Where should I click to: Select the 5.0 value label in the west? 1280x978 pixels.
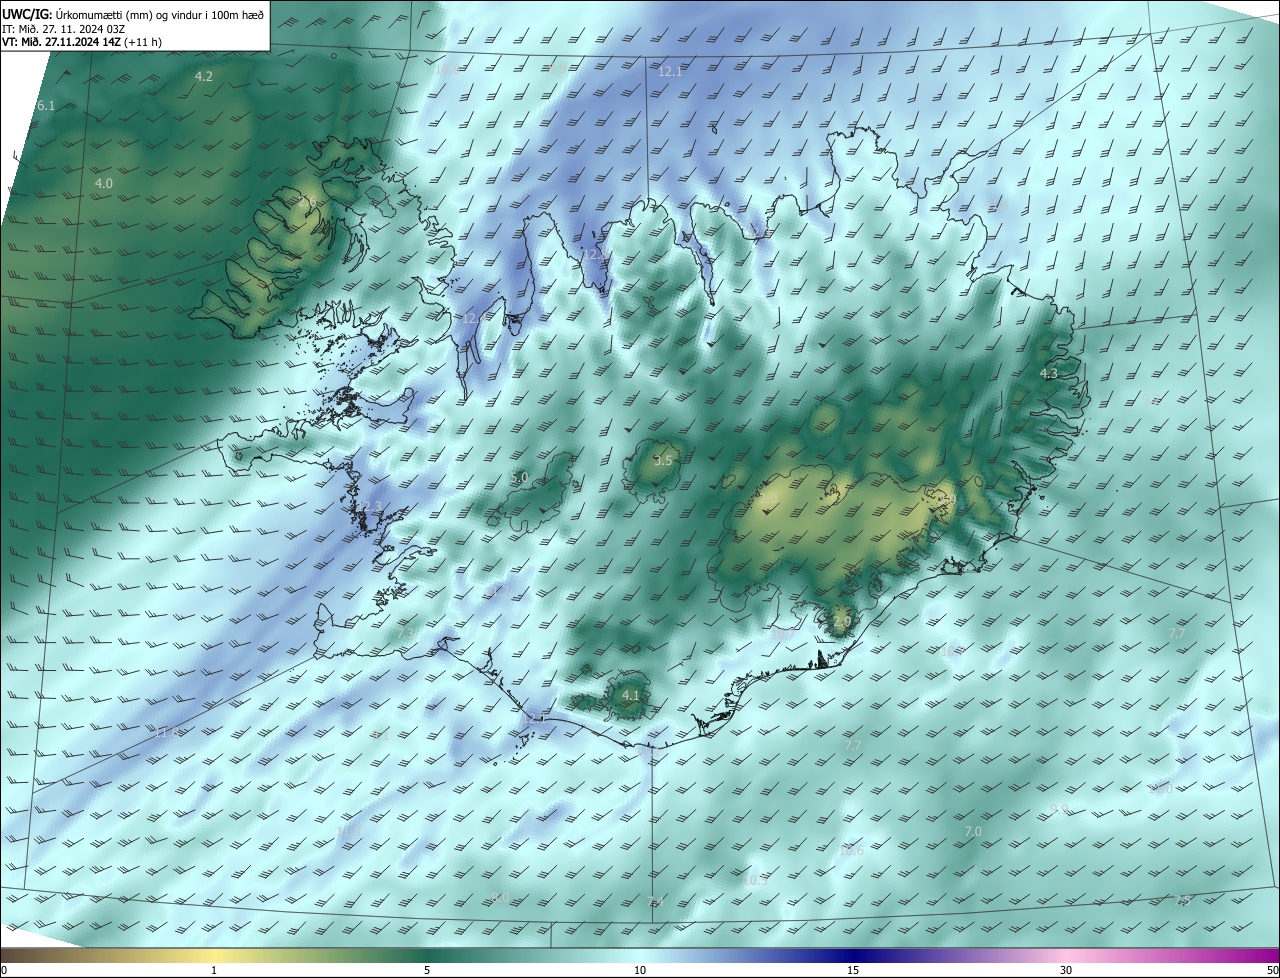point(519,477)
